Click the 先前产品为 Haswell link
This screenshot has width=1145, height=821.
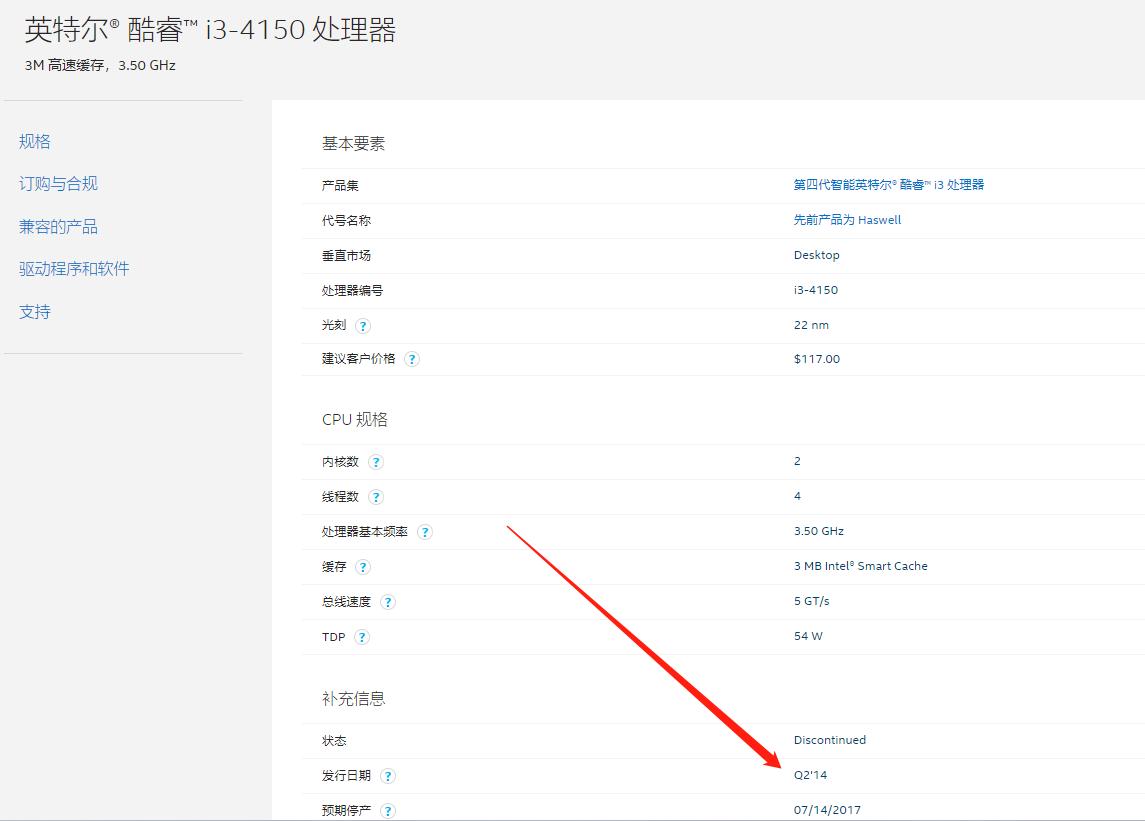pos(846,220)
